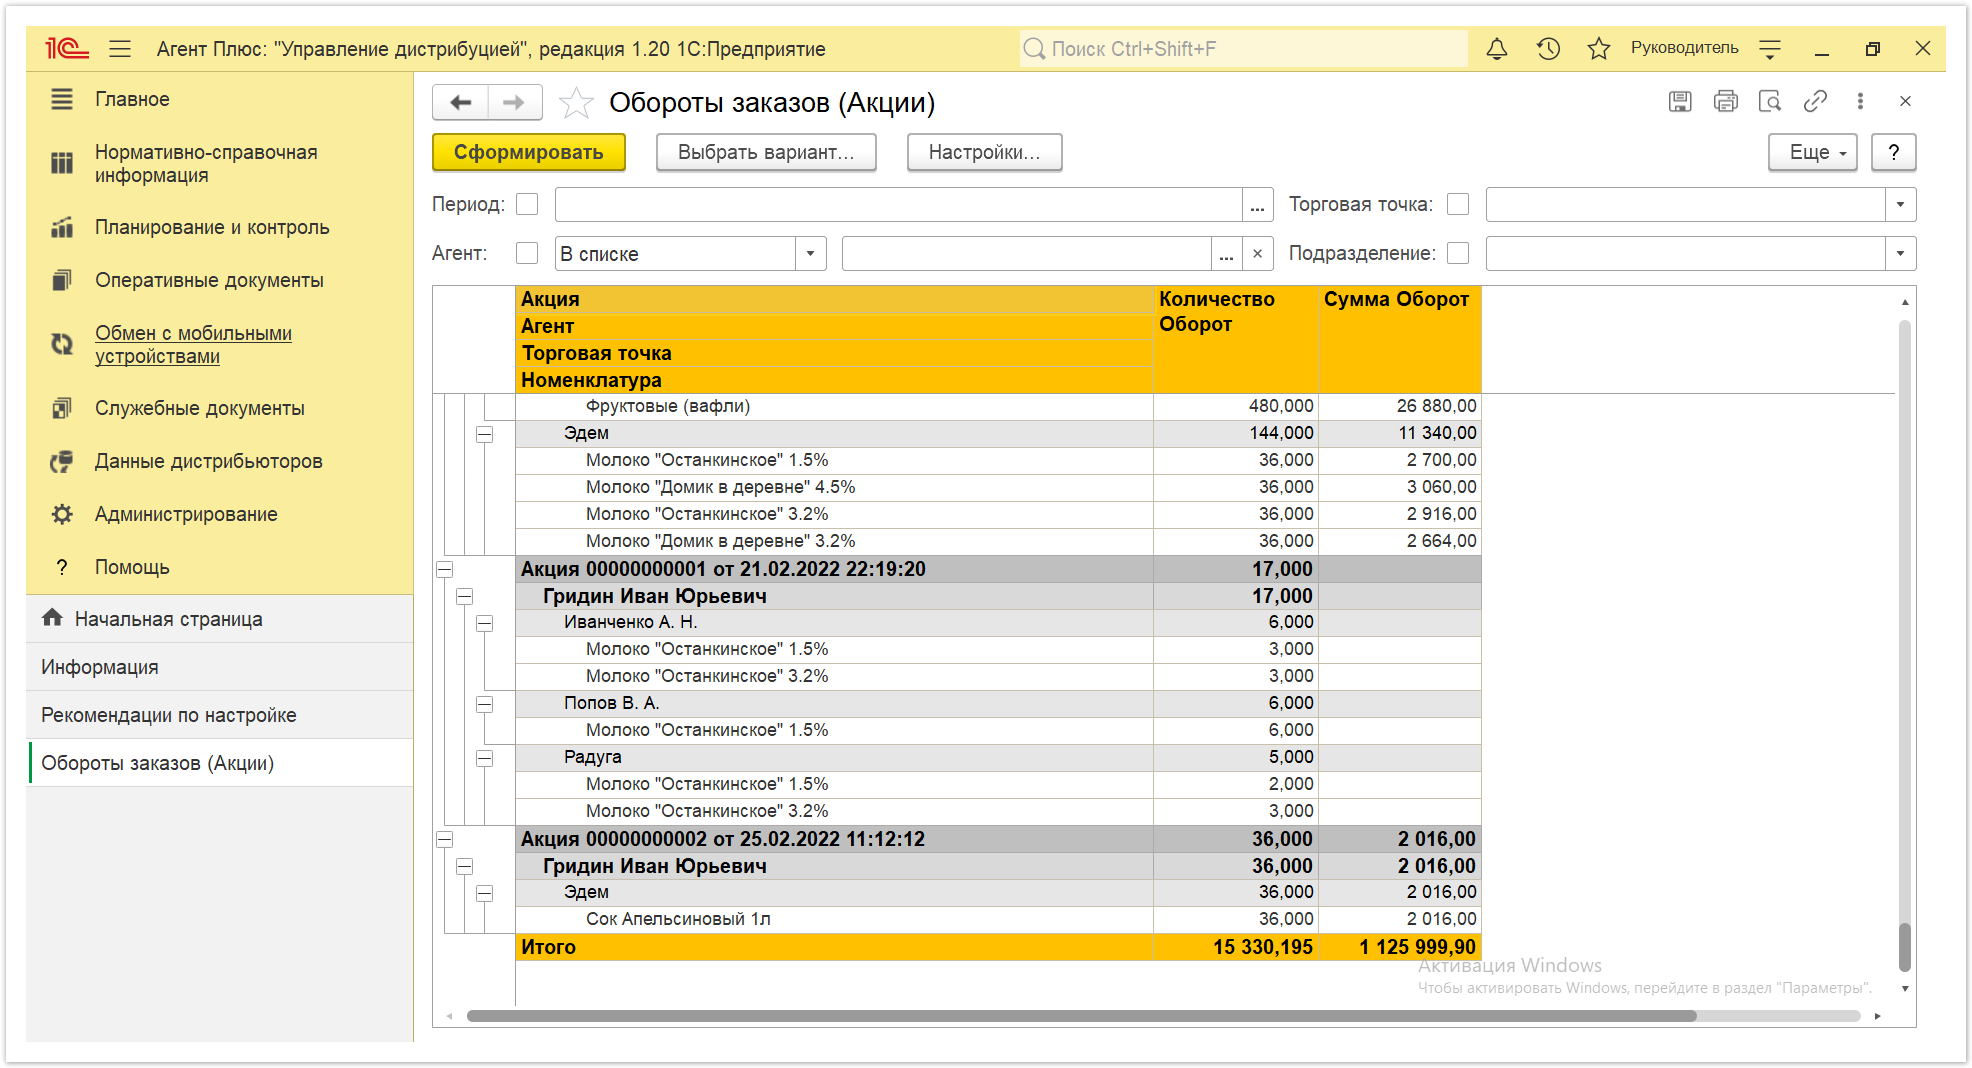The height and width of the screenshot is (1068, 1972).
Task: Save report with the diskette icon
Action: point(1680,101)
